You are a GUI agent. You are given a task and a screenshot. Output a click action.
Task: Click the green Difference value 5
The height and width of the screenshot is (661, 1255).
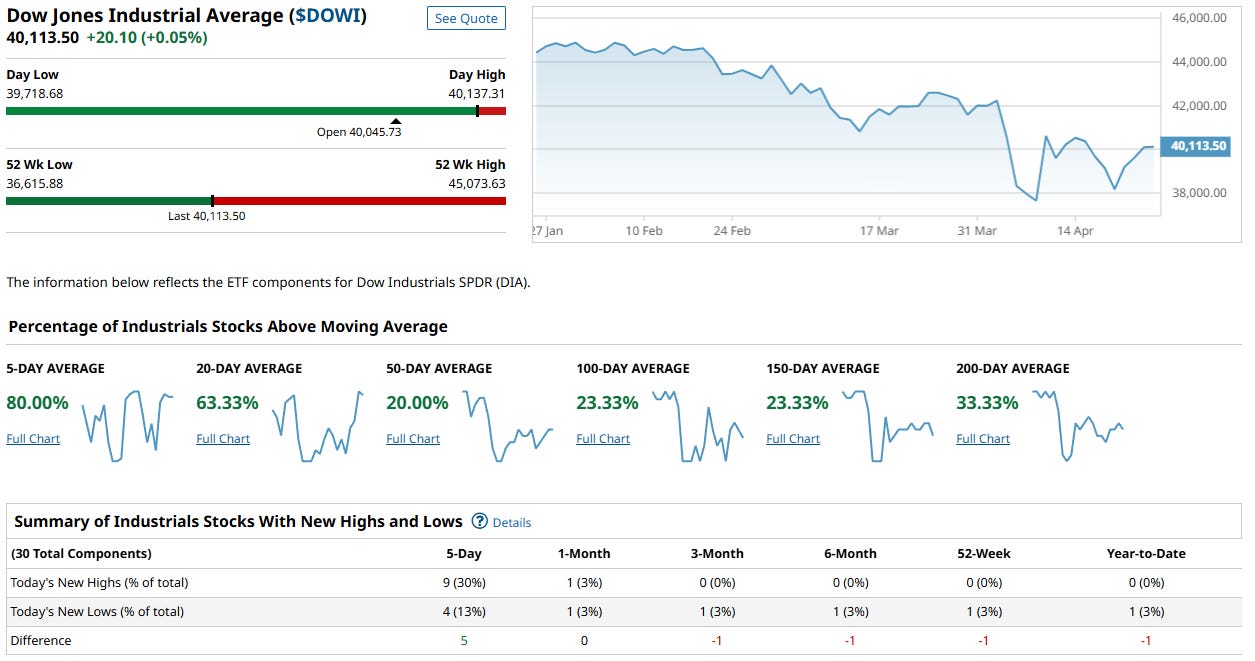[x=464, y=640]
